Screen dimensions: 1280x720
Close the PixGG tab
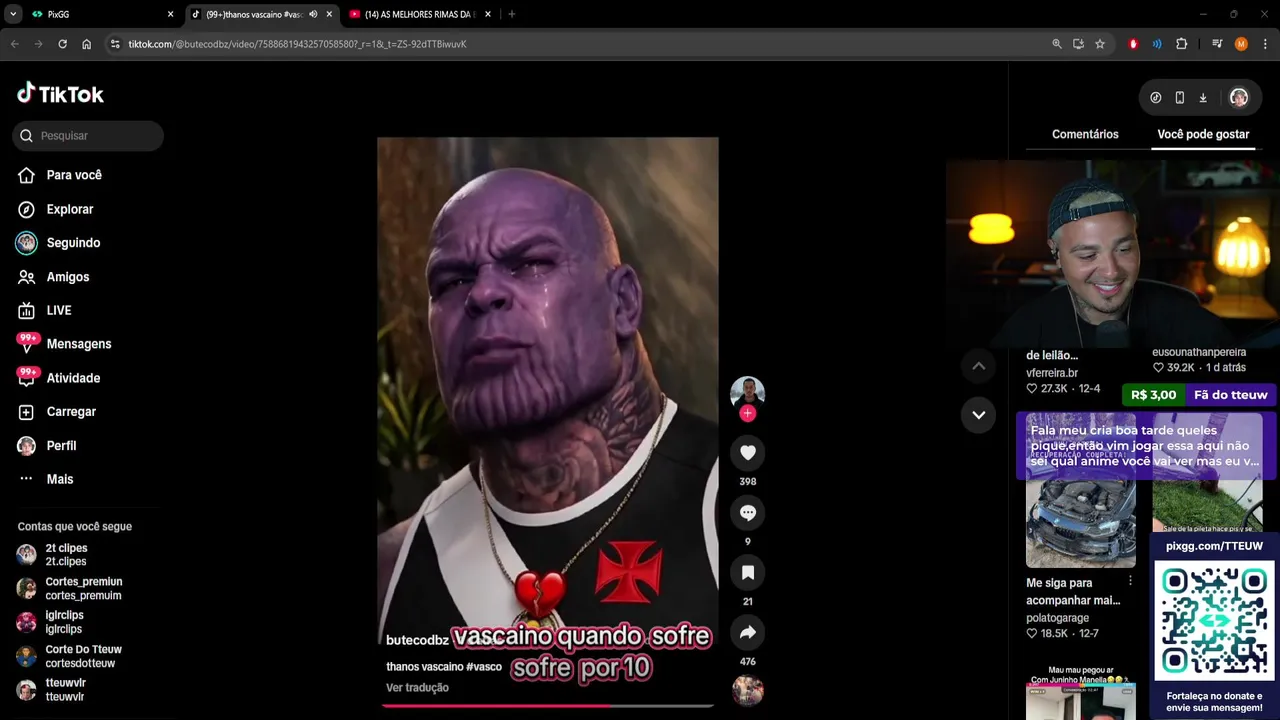pos(170,15)
